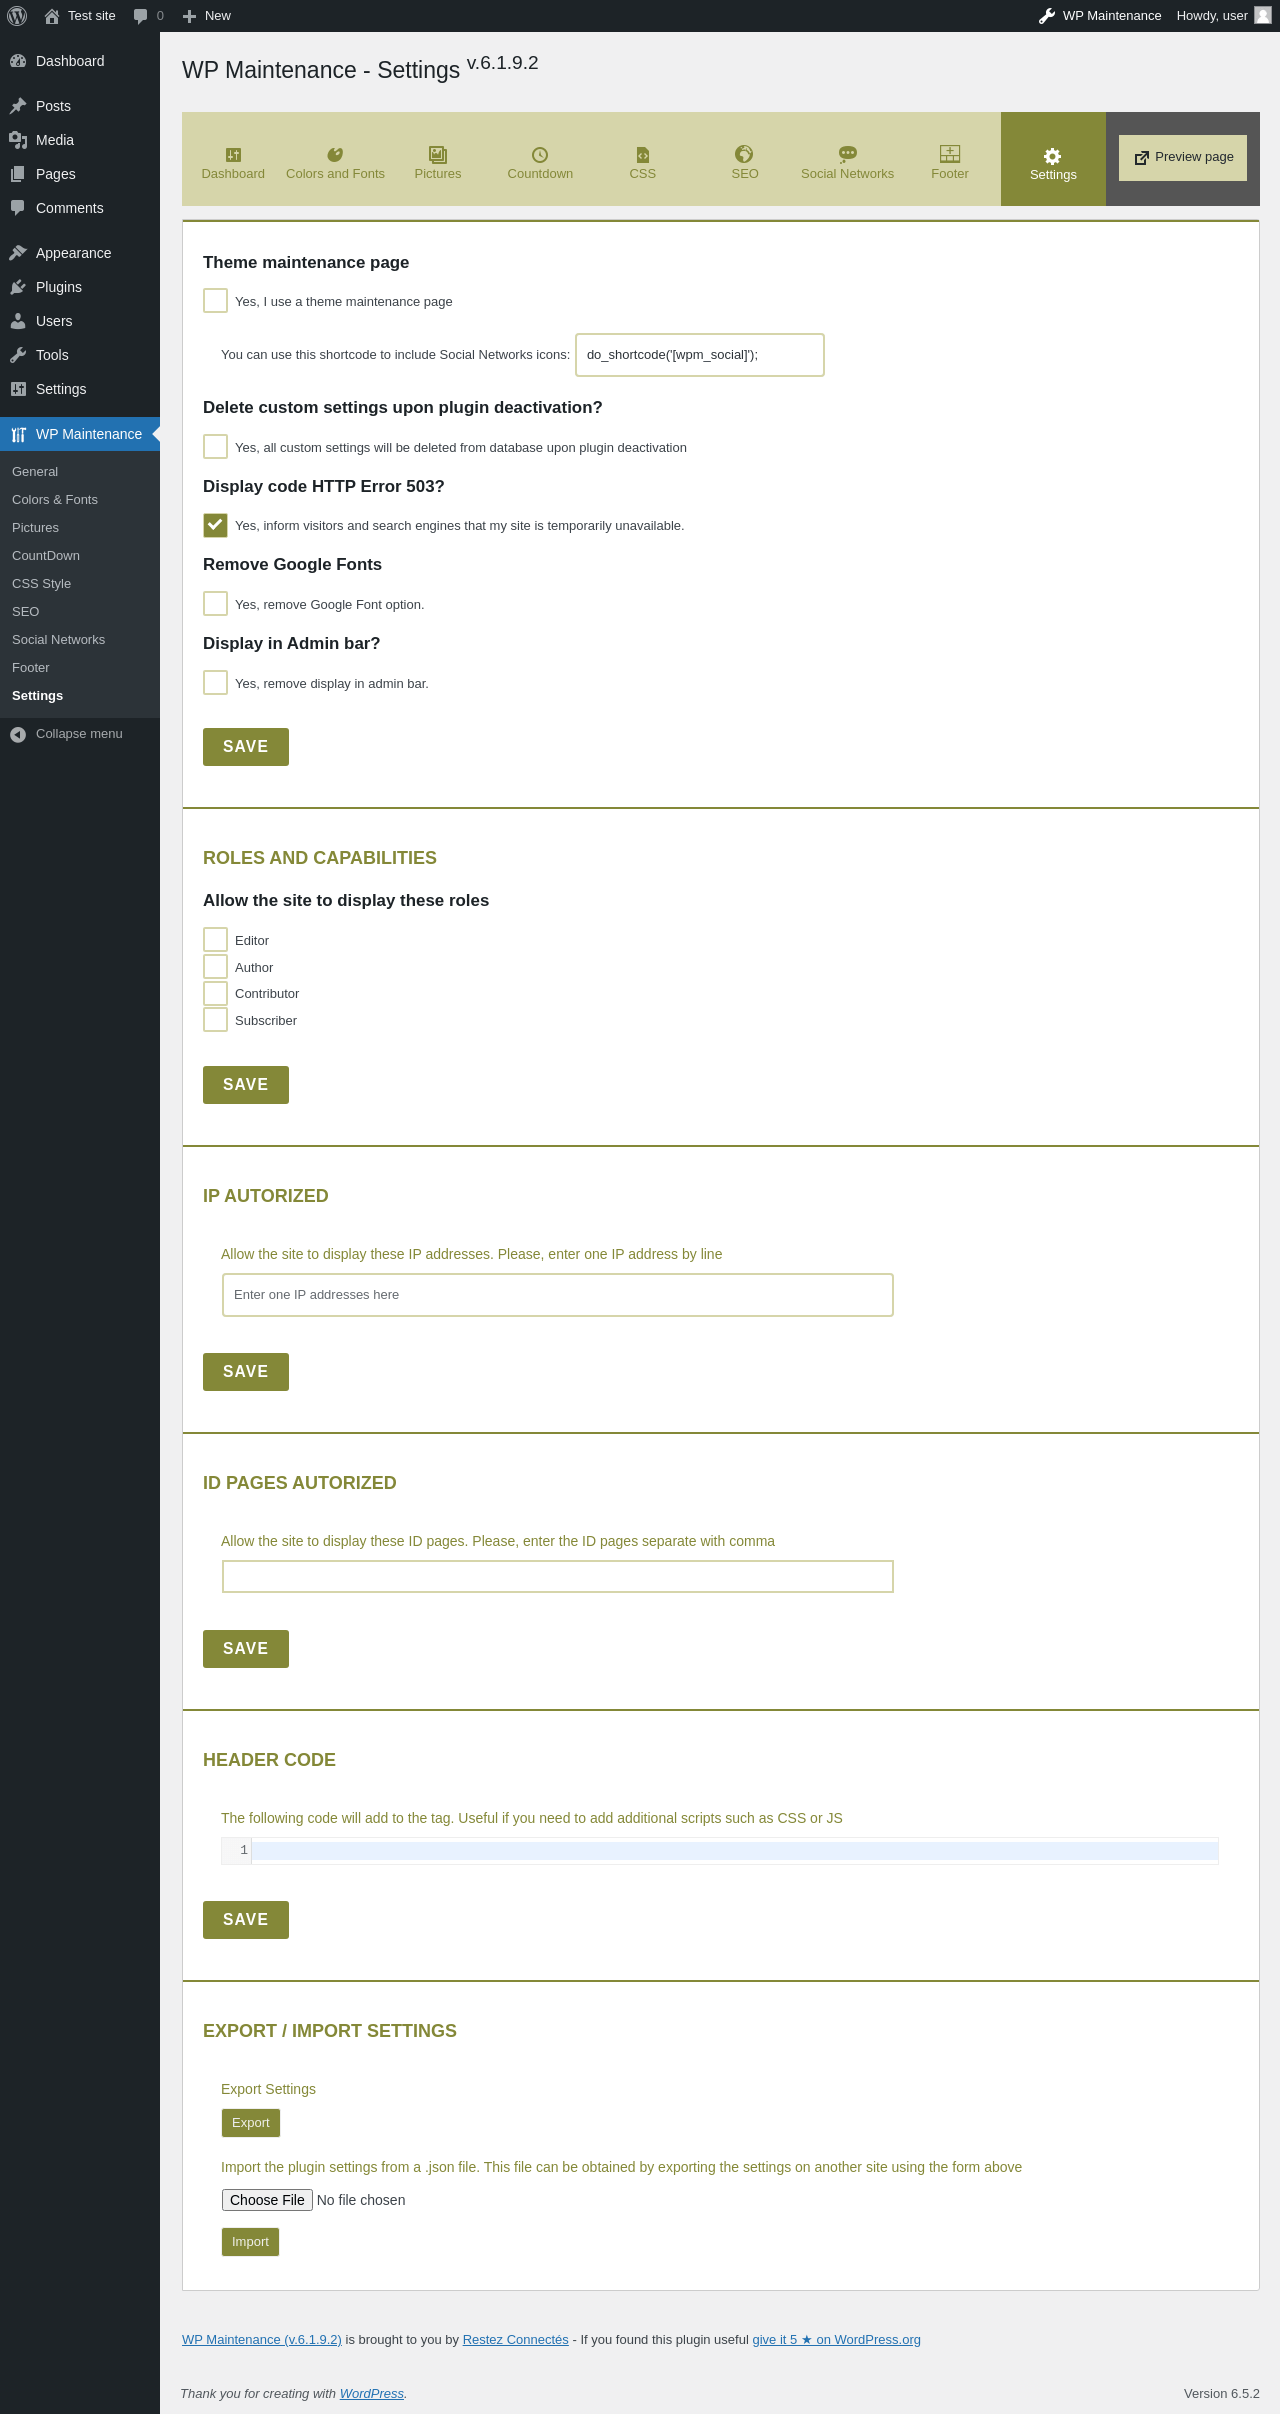Tick the Editor role checkbox
The width and height of the screenshot is (1280, 2414).
click(x=215, y=939)
